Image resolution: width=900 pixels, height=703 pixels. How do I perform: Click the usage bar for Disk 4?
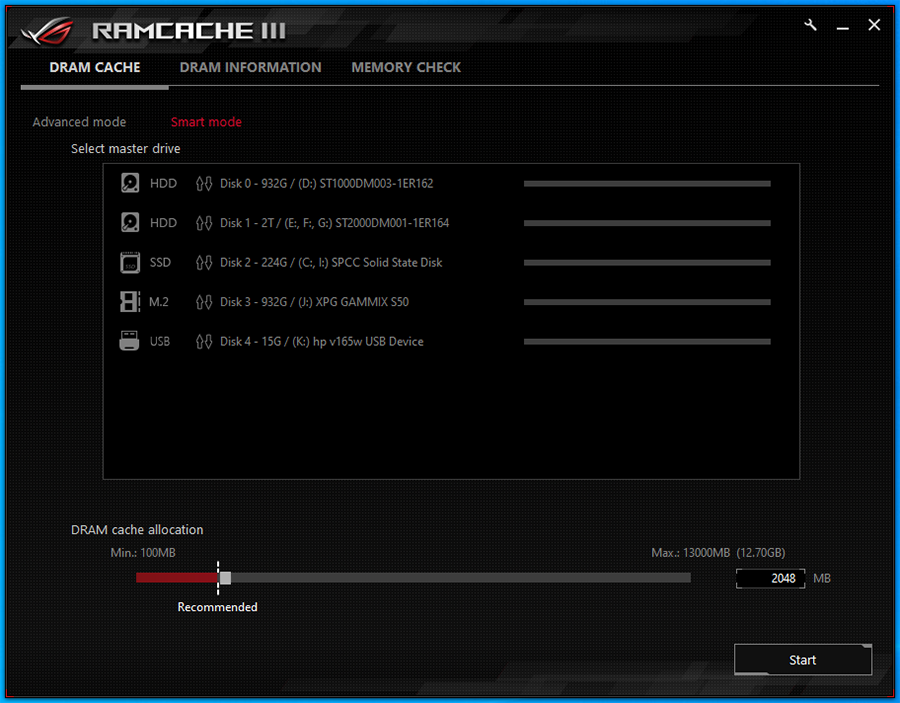tap(647, 341)
